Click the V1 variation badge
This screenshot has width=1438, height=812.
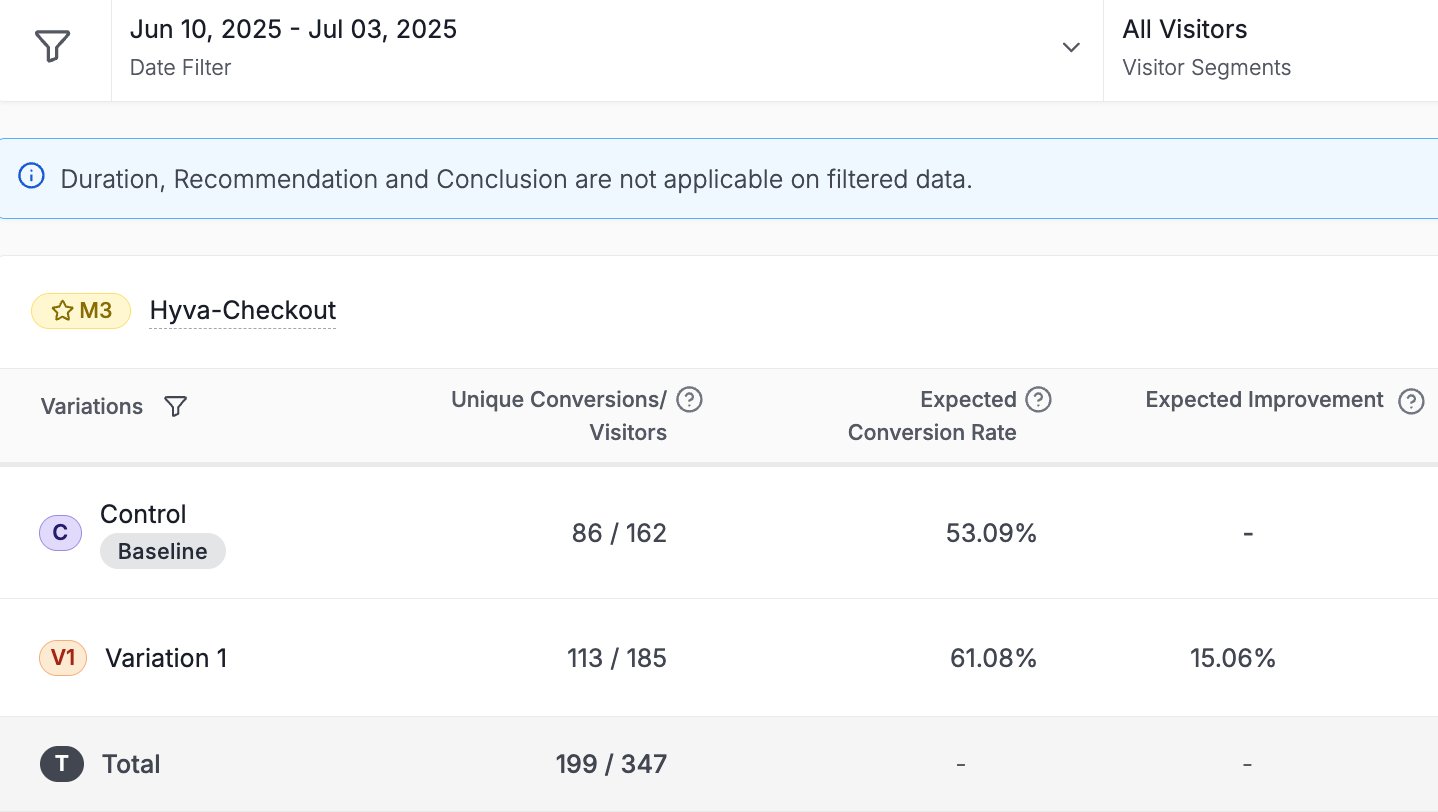63,658
